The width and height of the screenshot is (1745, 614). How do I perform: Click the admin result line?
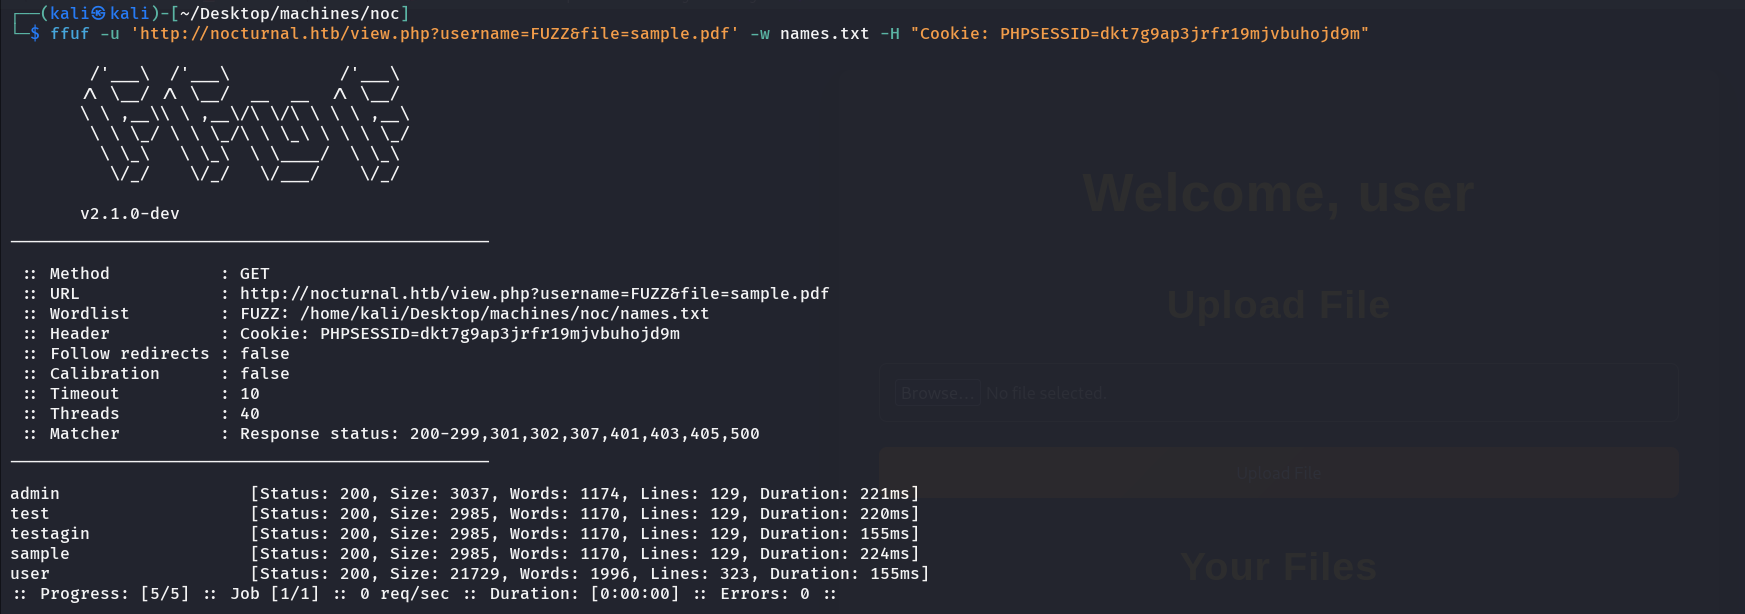[465, 493]
